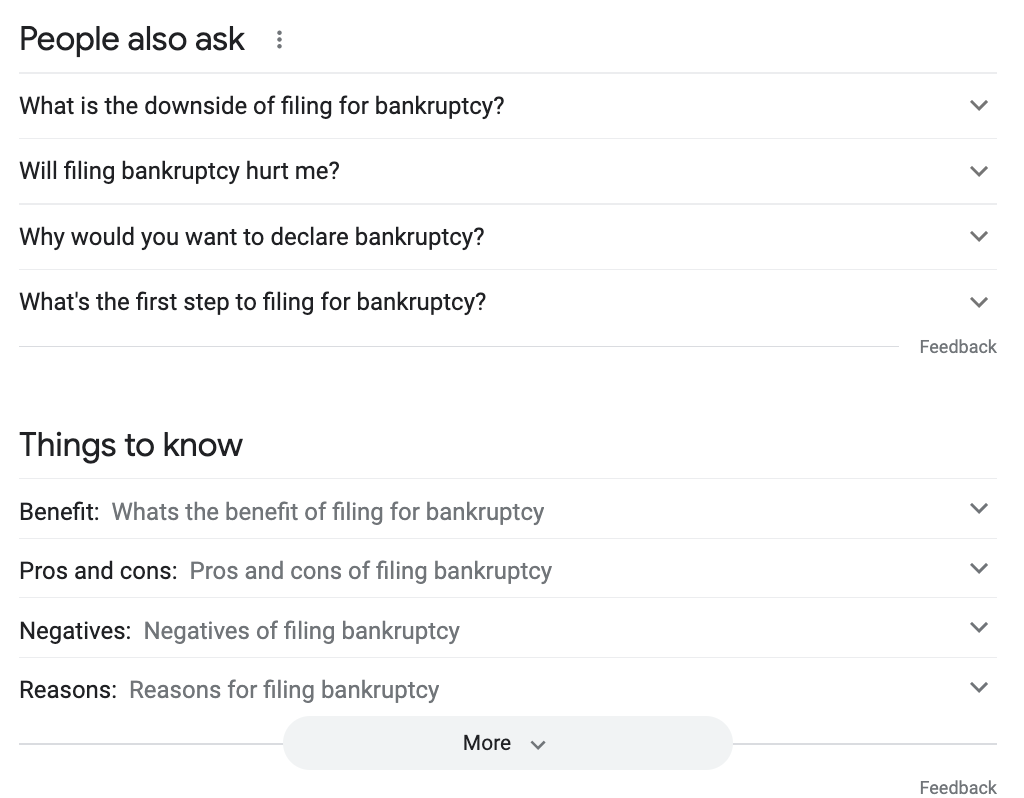Click the "Will filing bankruptcy hurt me?" question text

pyautogui.click(x=179, y=171)
